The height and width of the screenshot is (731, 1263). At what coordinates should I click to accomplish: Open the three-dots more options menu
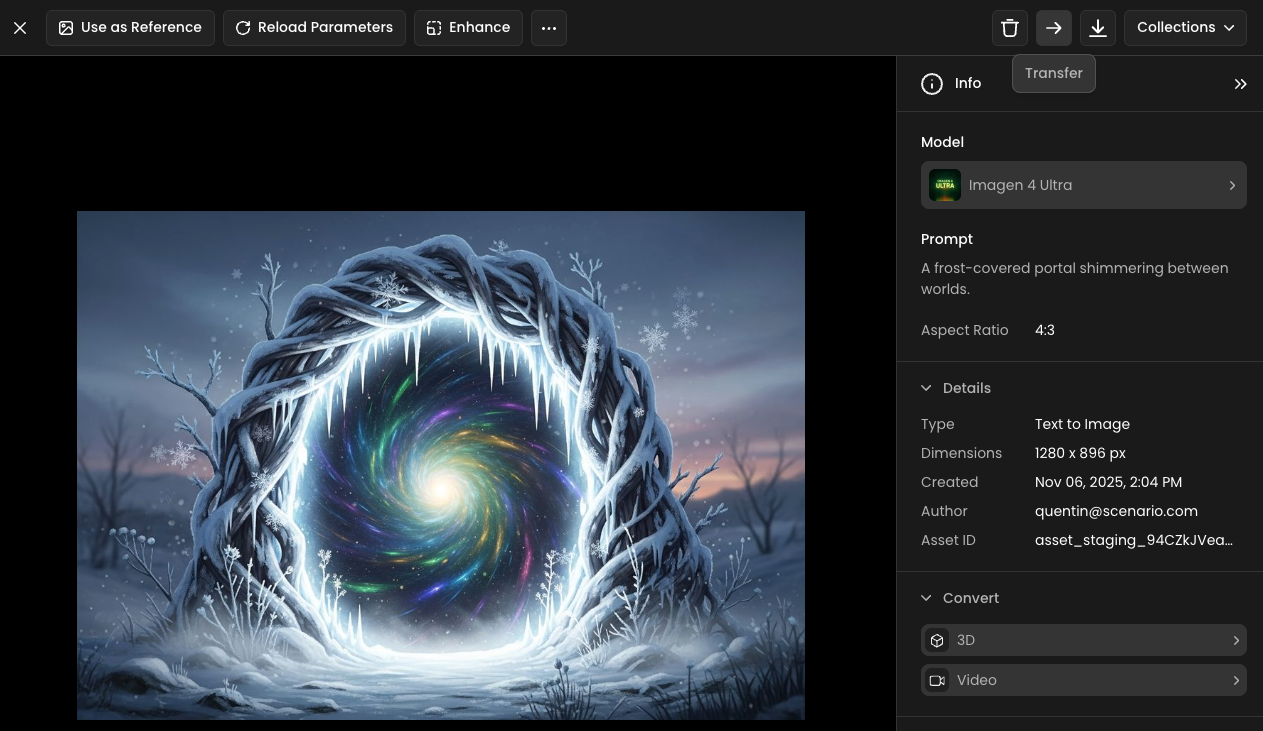pos(549,28)
